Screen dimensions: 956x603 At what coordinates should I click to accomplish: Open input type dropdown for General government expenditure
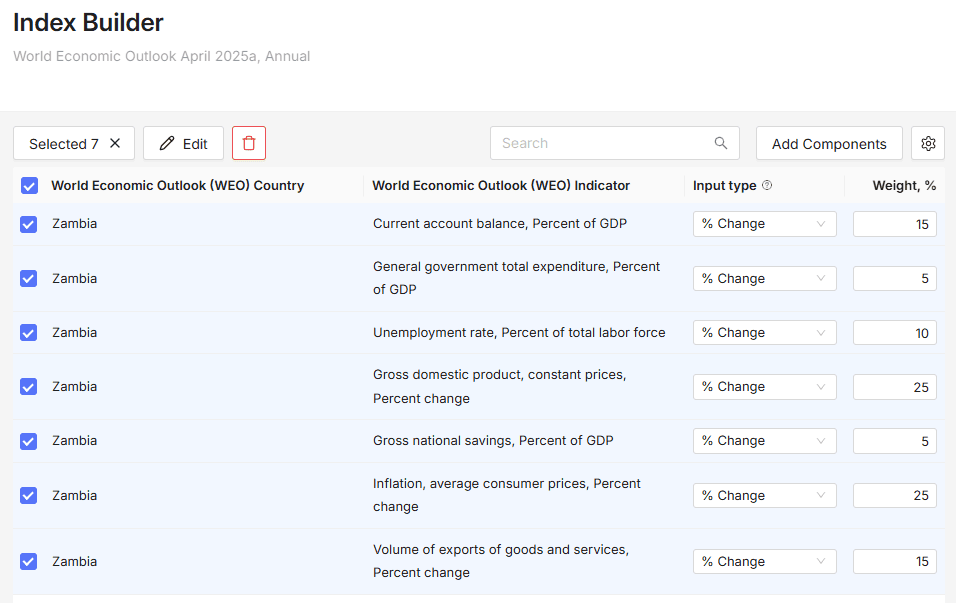(x=765, y=279)
